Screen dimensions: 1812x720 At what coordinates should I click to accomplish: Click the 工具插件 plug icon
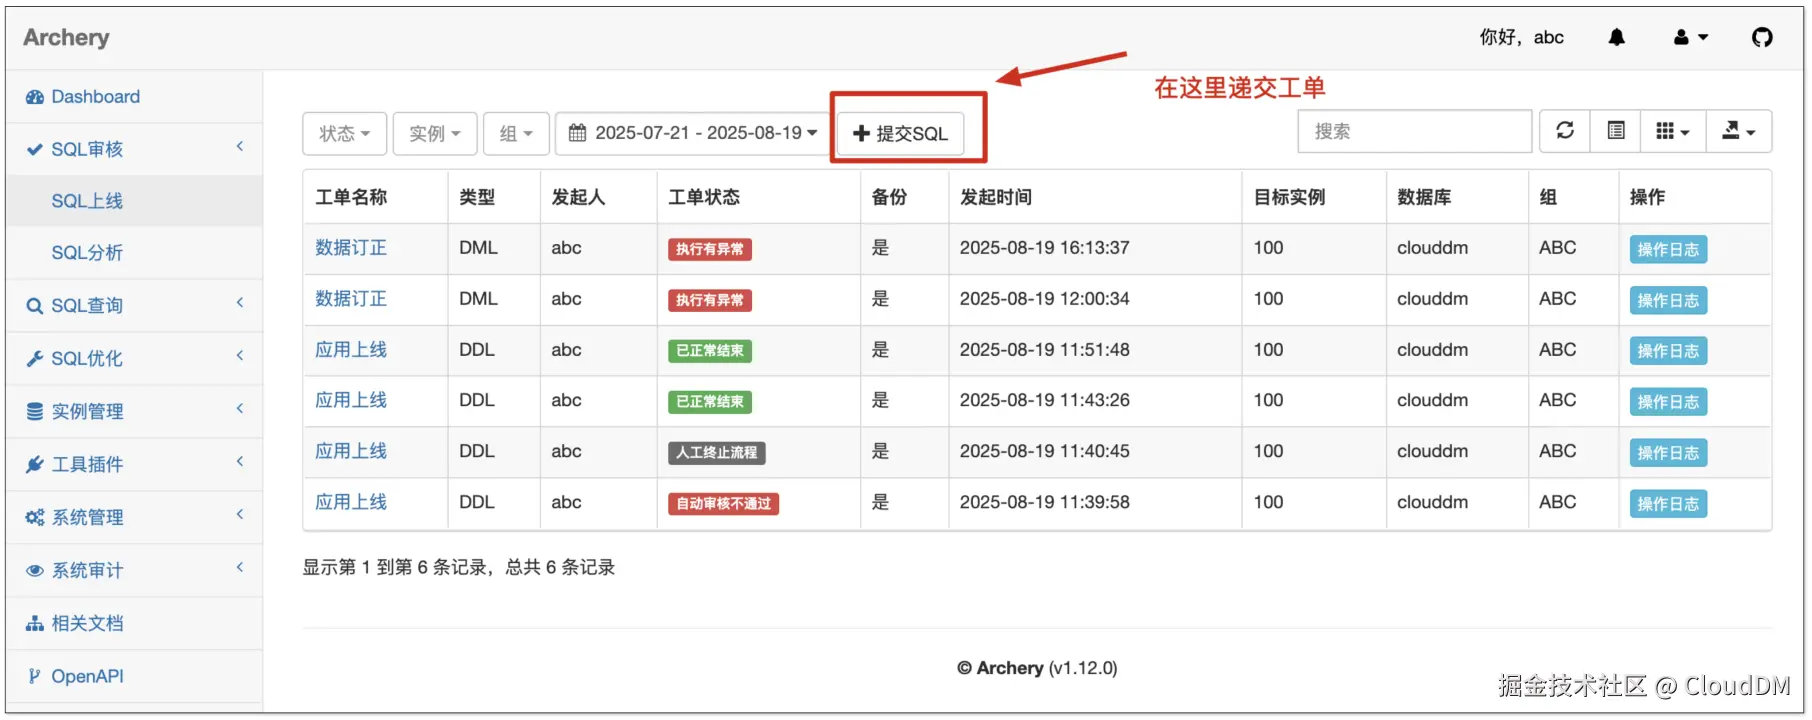(x=35, y=464)
